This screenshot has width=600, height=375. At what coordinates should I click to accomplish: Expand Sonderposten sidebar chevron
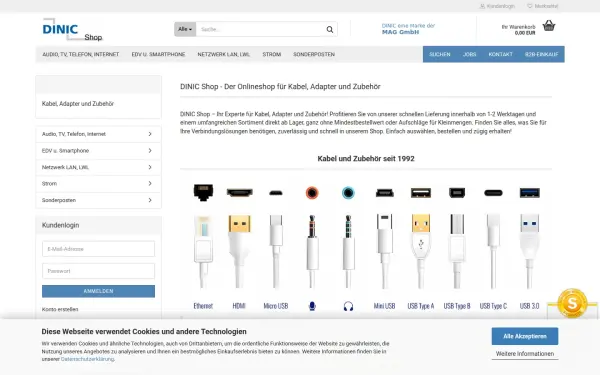point(150,200)
